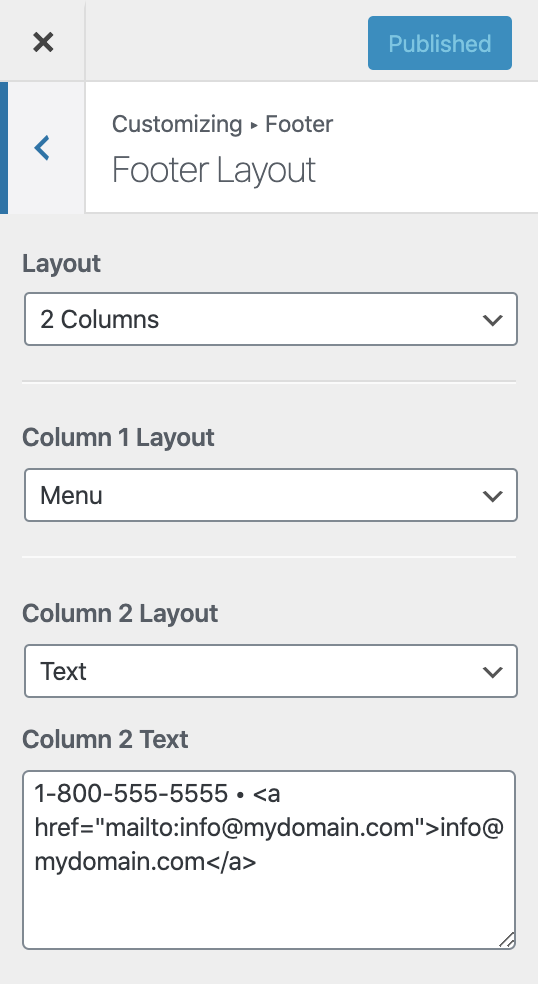Click the chevron arrow in Column 2 select
This screenshot has width=538, height=984.
point(493,672)
